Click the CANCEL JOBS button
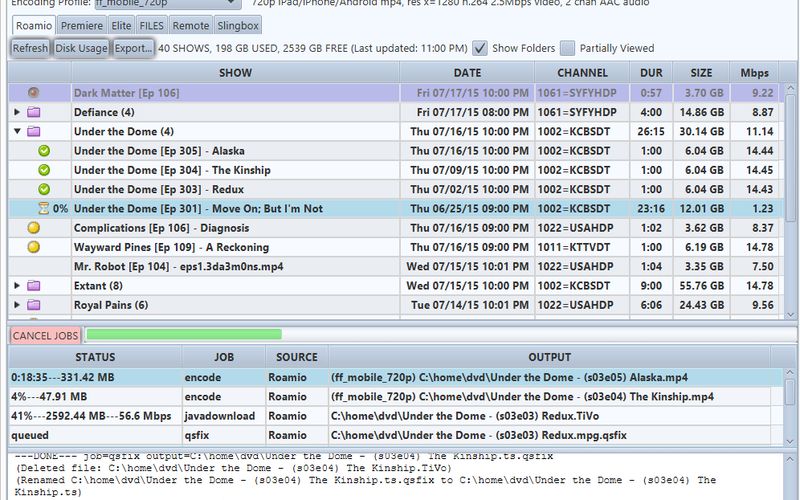Screen dimensions: 800x500 click(45, 335)
